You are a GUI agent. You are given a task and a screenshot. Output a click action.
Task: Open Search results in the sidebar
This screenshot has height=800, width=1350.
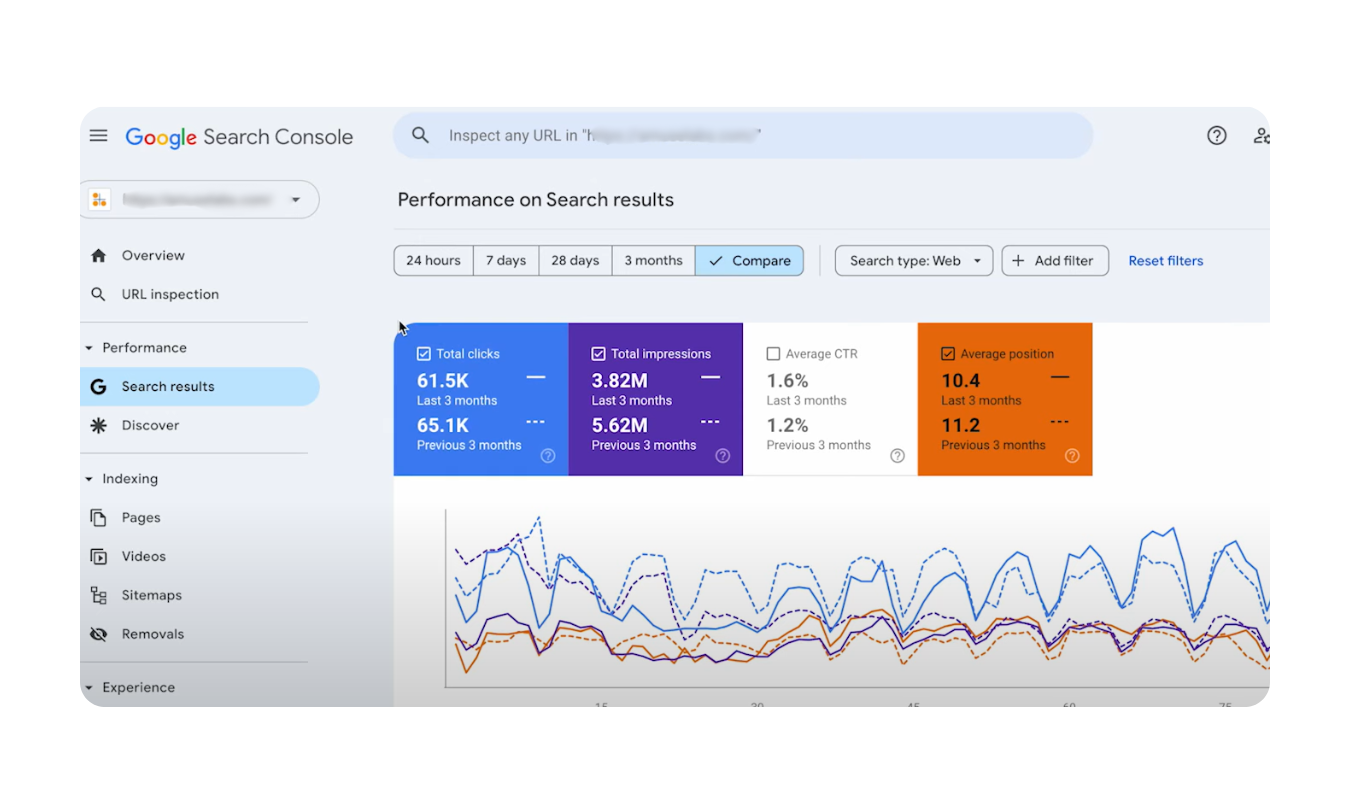pyautogui.click(x=199, y=386)
